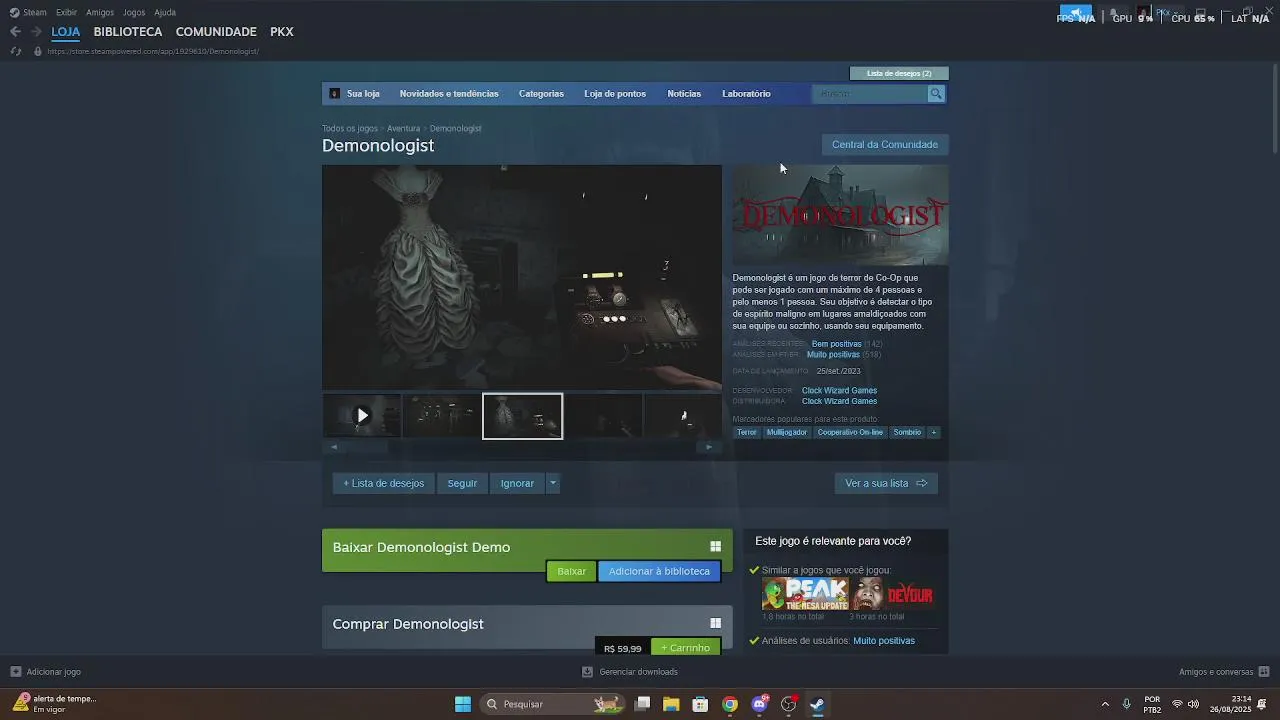Click the Windows icon on Demo row
Viewport: 1280px width, 720px height.
click(715, 547)
